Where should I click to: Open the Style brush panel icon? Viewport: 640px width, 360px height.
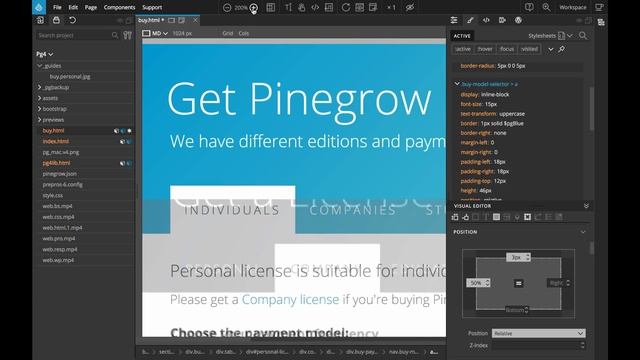point(470,20)
